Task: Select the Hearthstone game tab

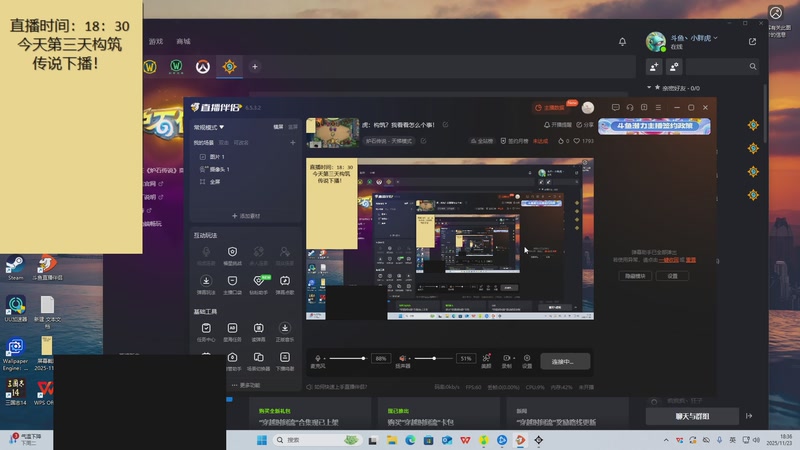Action: point(230,67)
